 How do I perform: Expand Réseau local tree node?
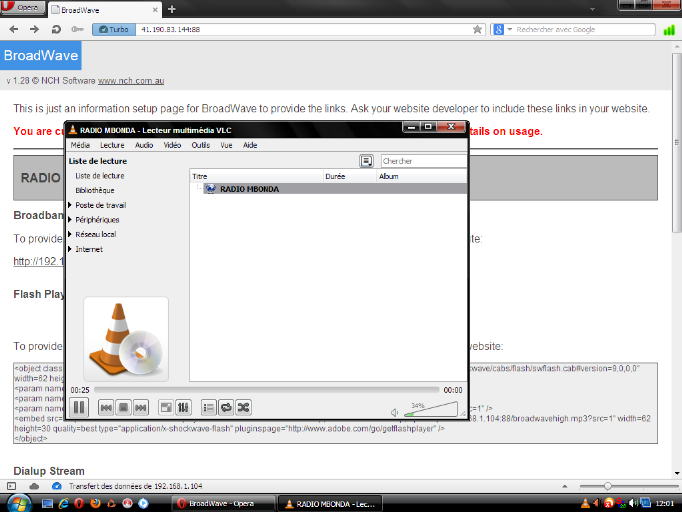tap(70, 234)
